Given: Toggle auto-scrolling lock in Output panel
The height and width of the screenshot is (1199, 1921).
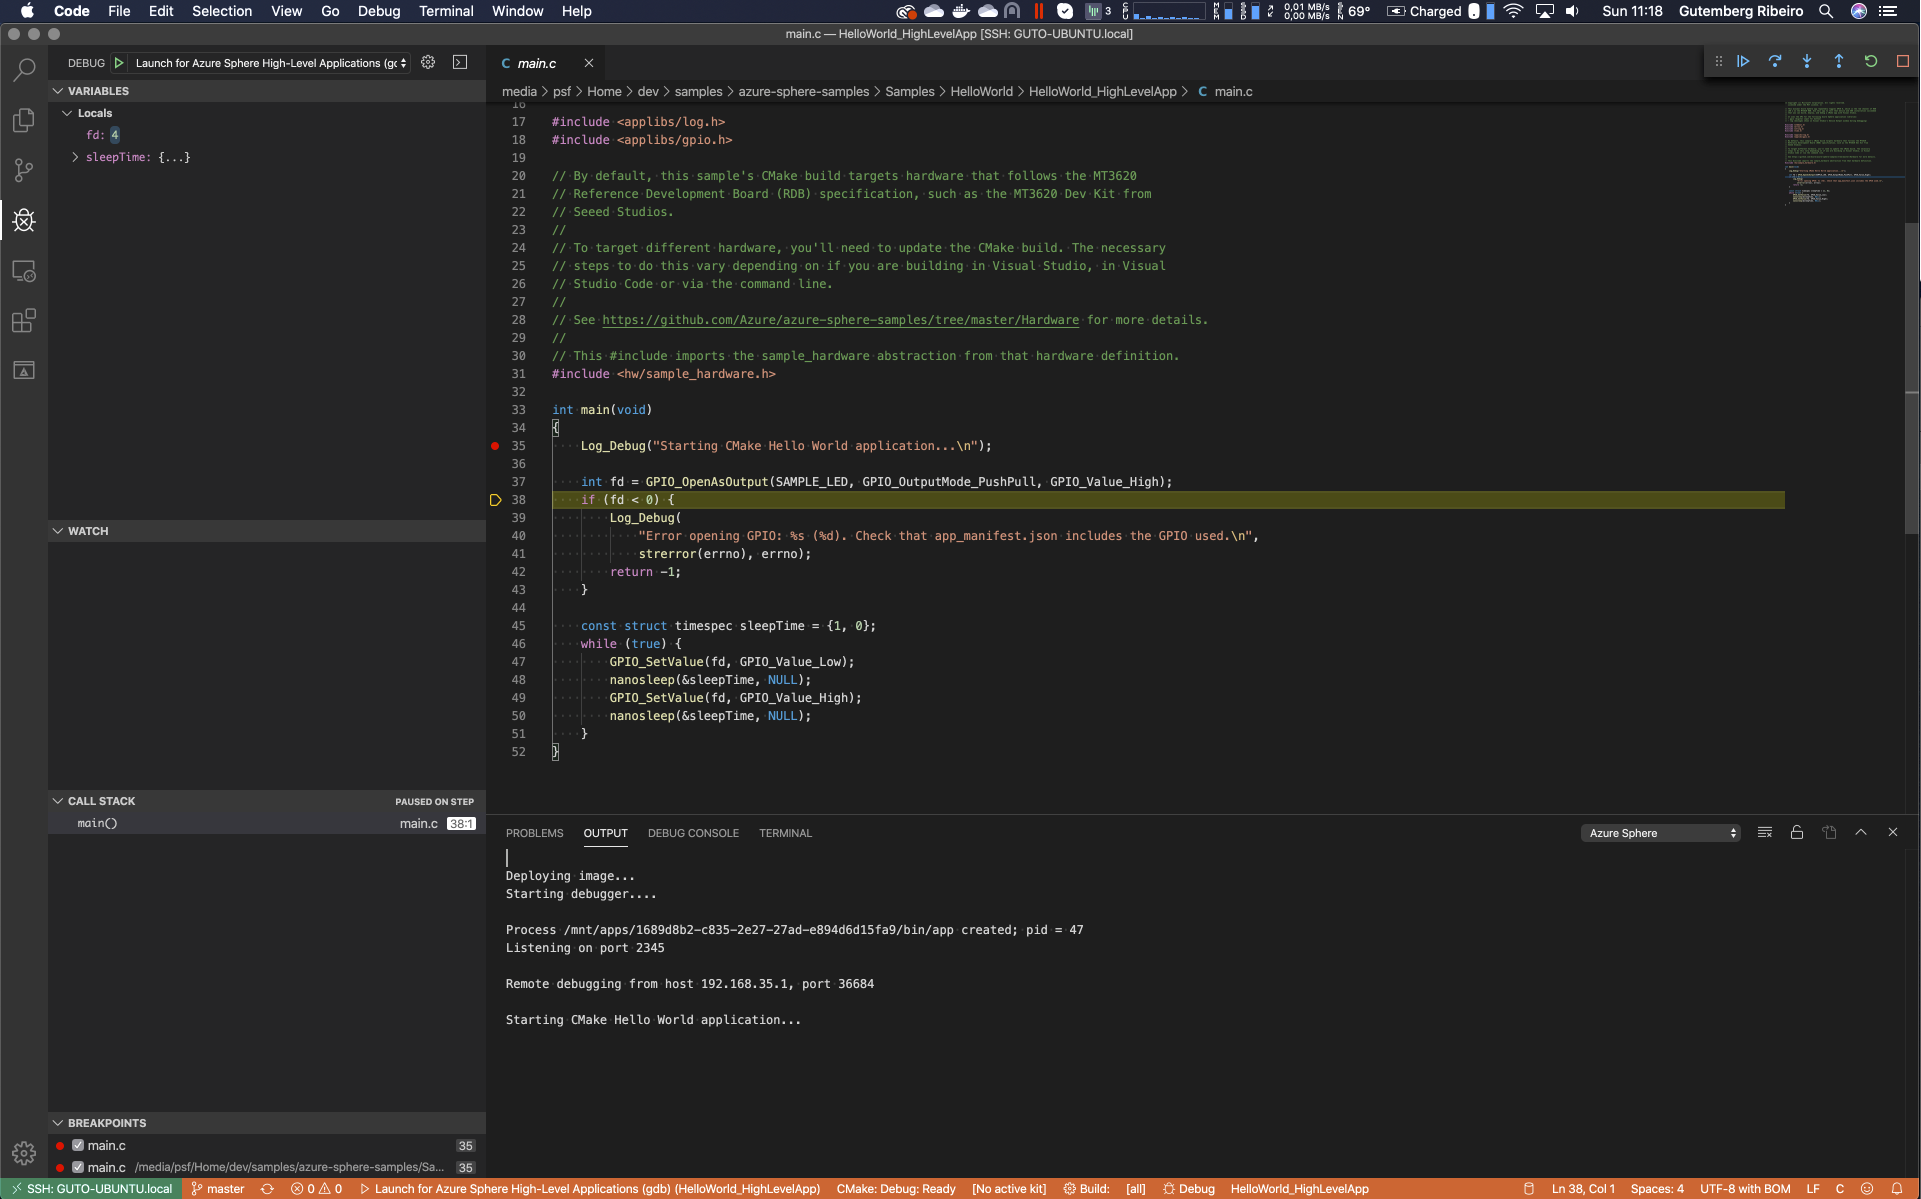Looking at the screenshot, I should [x=1796, y=832].
